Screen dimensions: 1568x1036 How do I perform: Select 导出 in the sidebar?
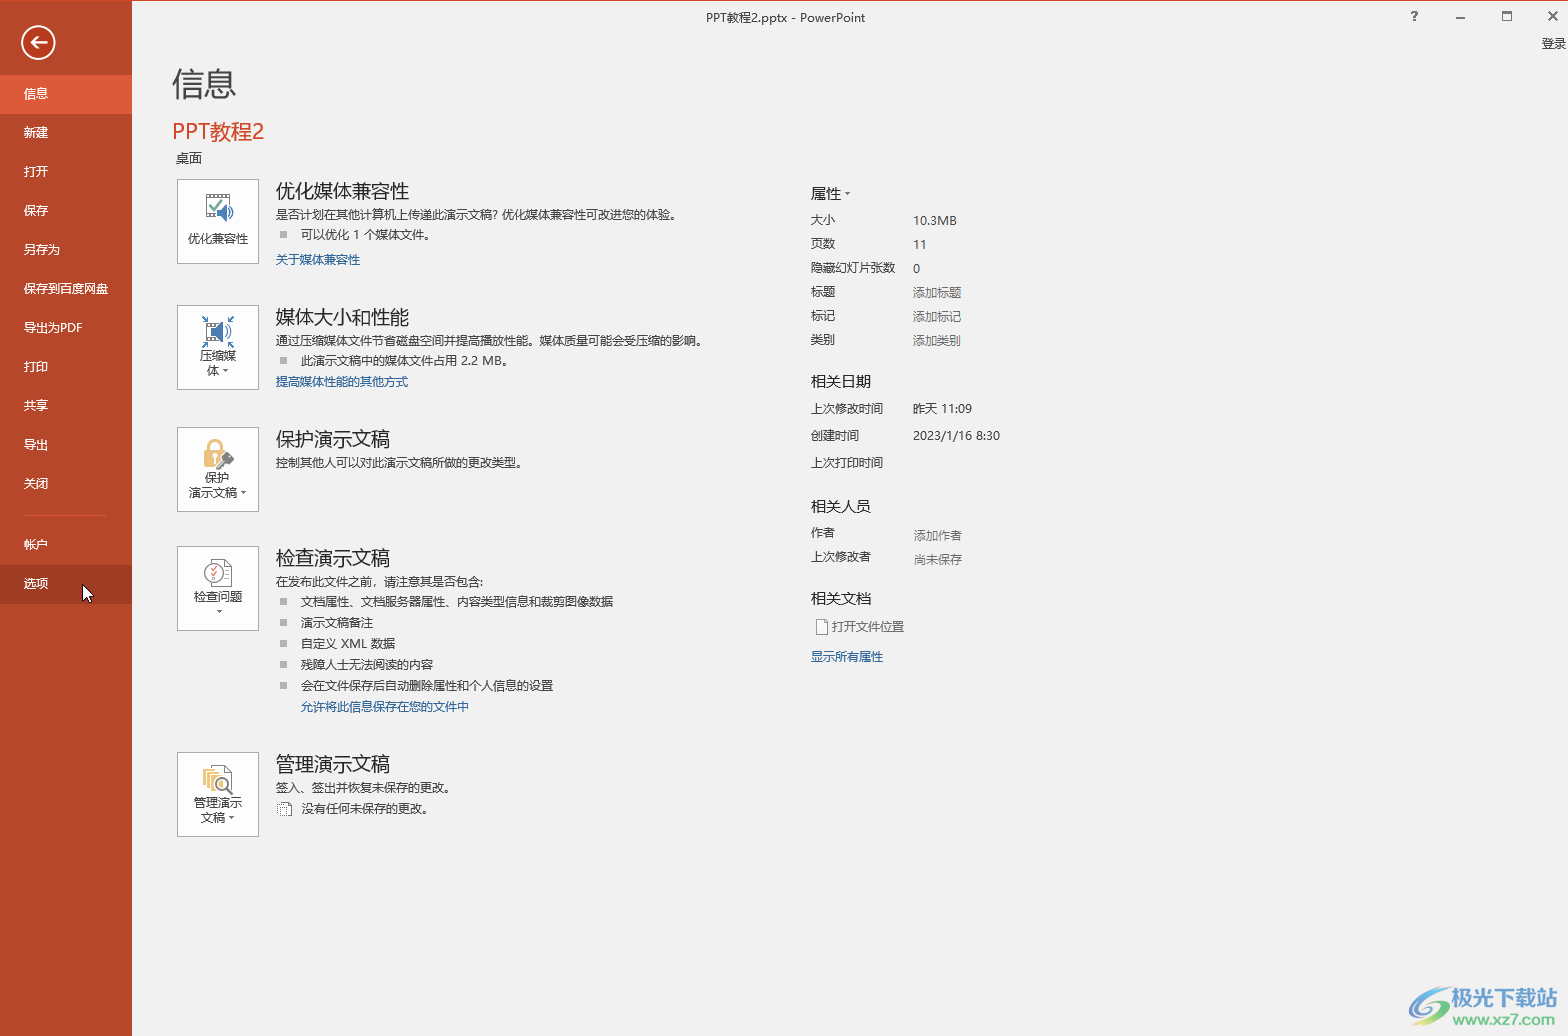[x=66, y=445]
